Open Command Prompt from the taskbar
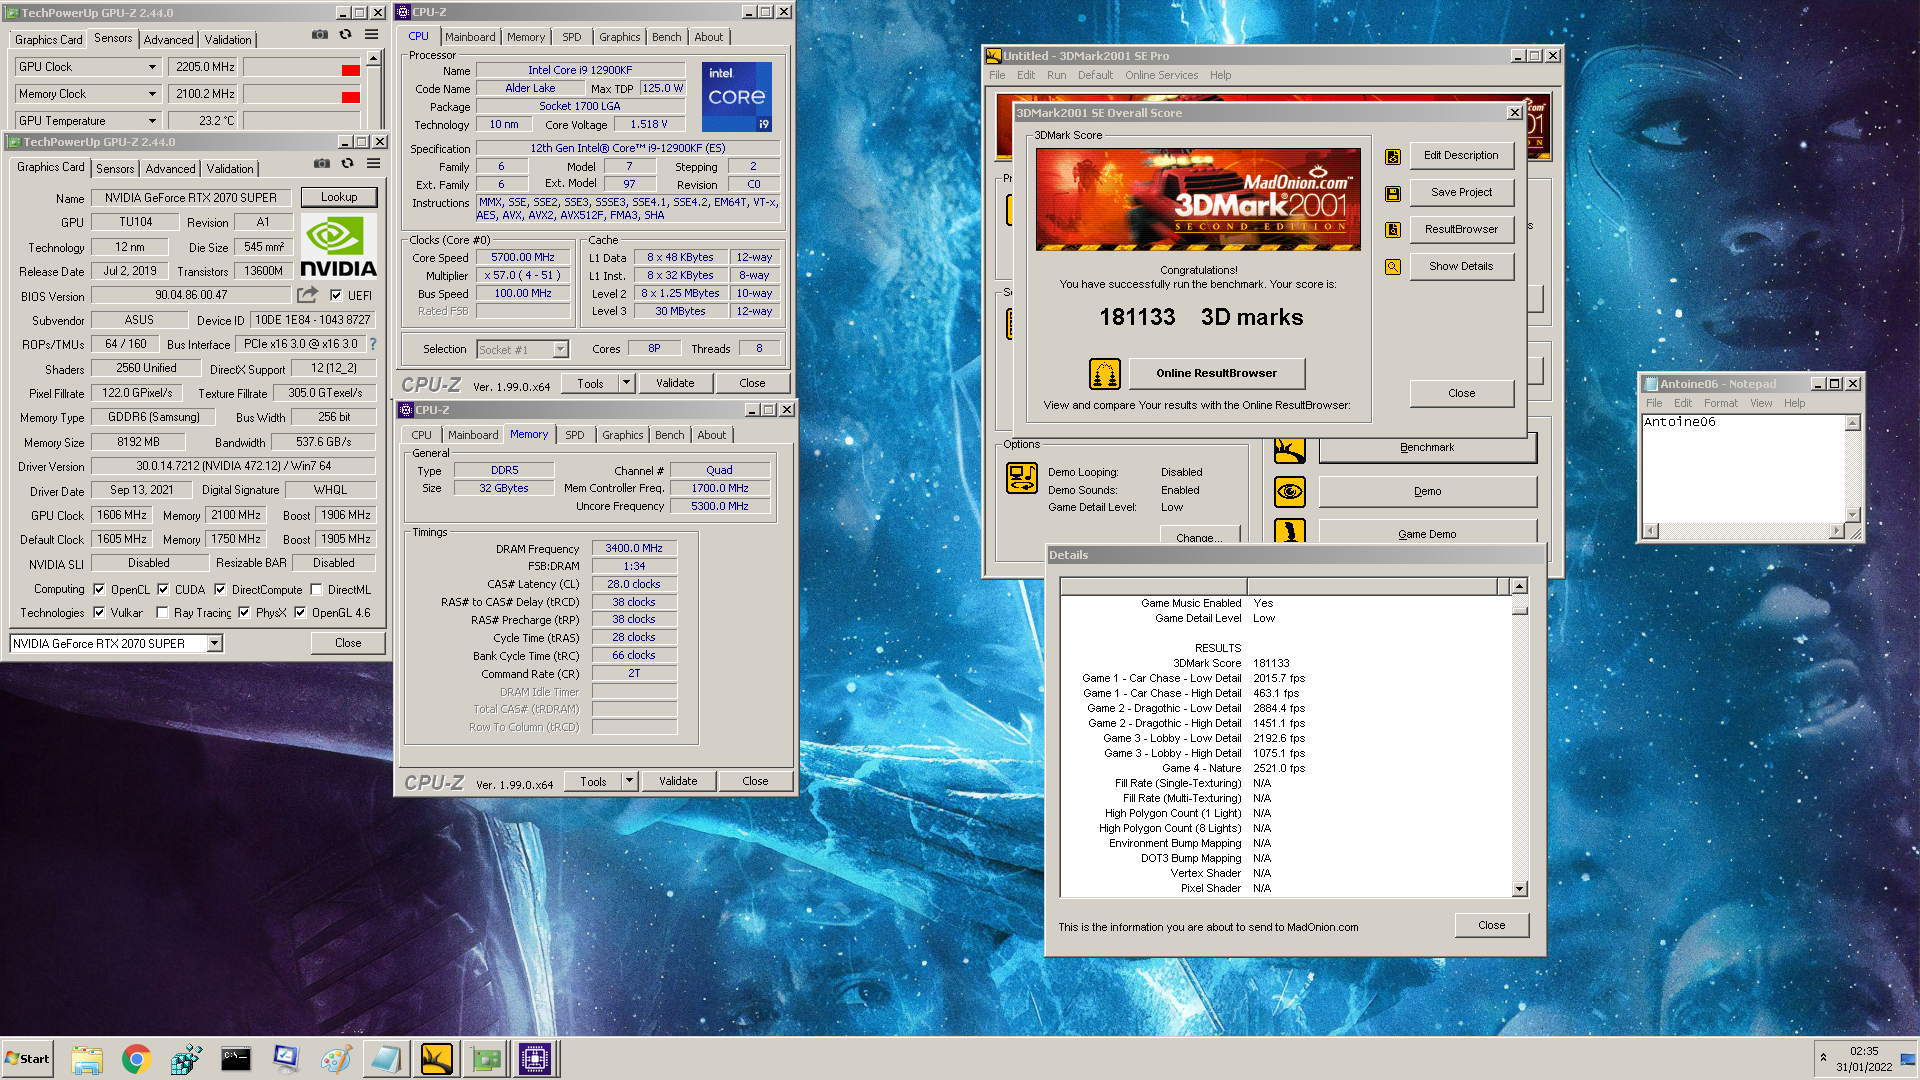1920x1080 pixels. point(236,1059)
